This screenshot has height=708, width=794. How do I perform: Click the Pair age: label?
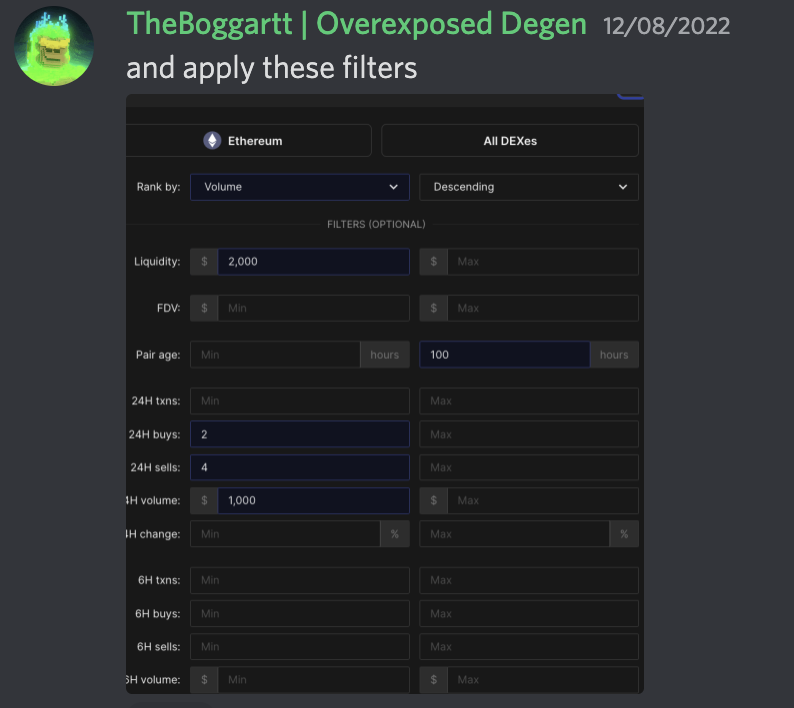pos(158,355)
